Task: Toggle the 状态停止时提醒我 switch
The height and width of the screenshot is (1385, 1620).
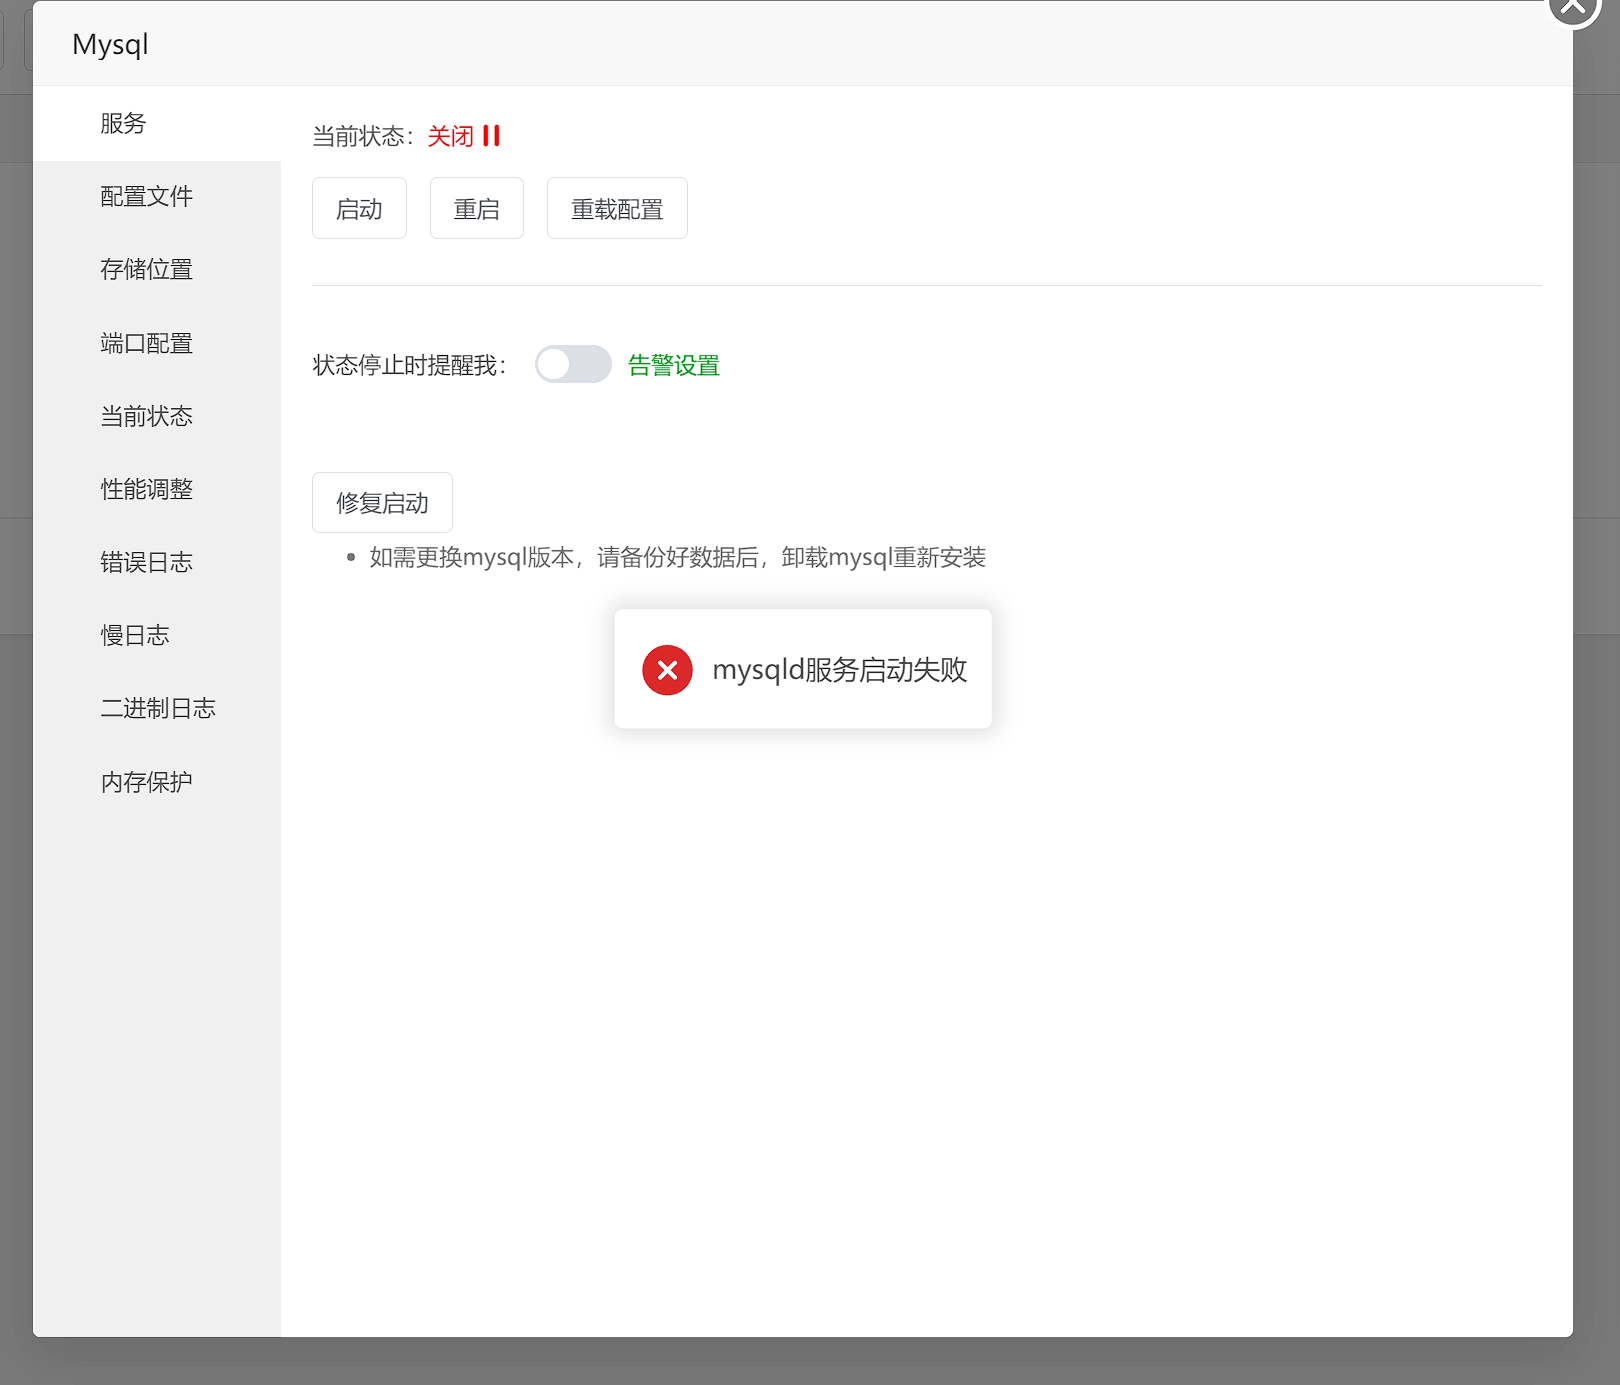Action: (x=573, y=364)
